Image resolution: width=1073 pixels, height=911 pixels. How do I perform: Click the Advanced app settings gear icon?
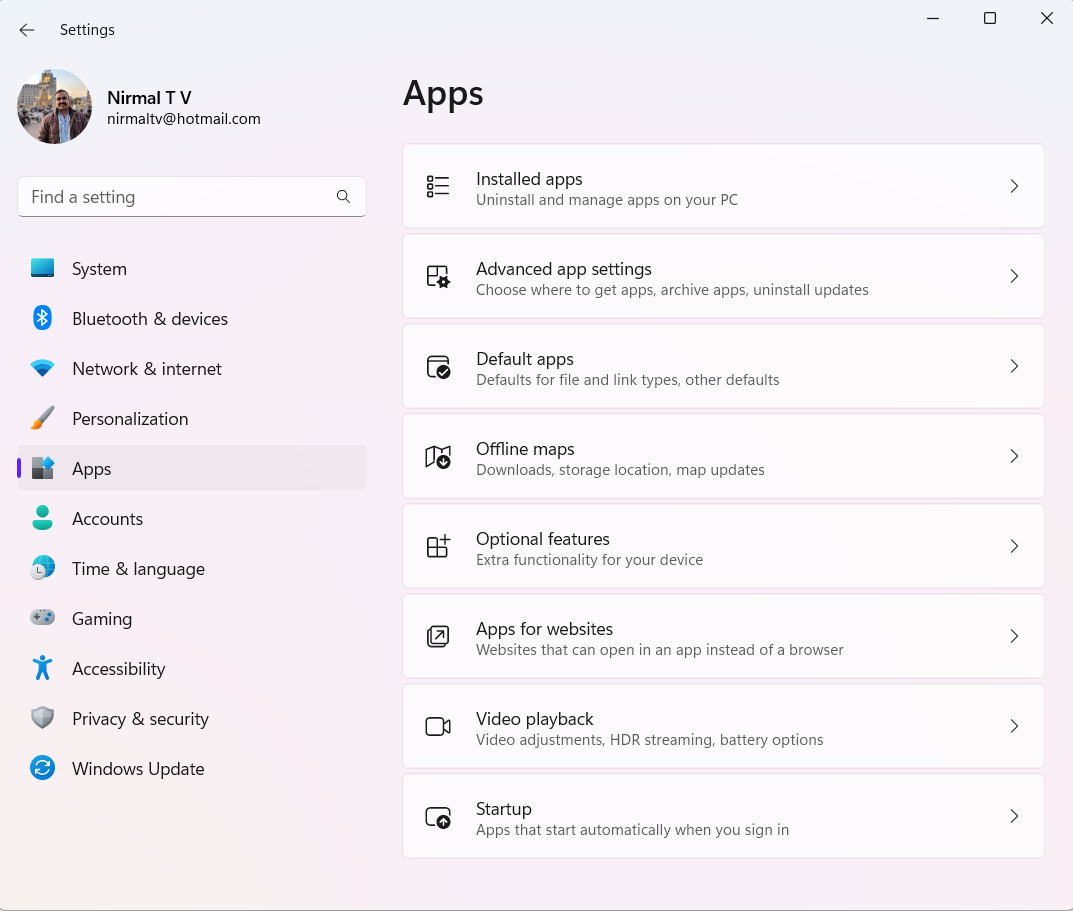pyautogui.click(x=438, y=277)
